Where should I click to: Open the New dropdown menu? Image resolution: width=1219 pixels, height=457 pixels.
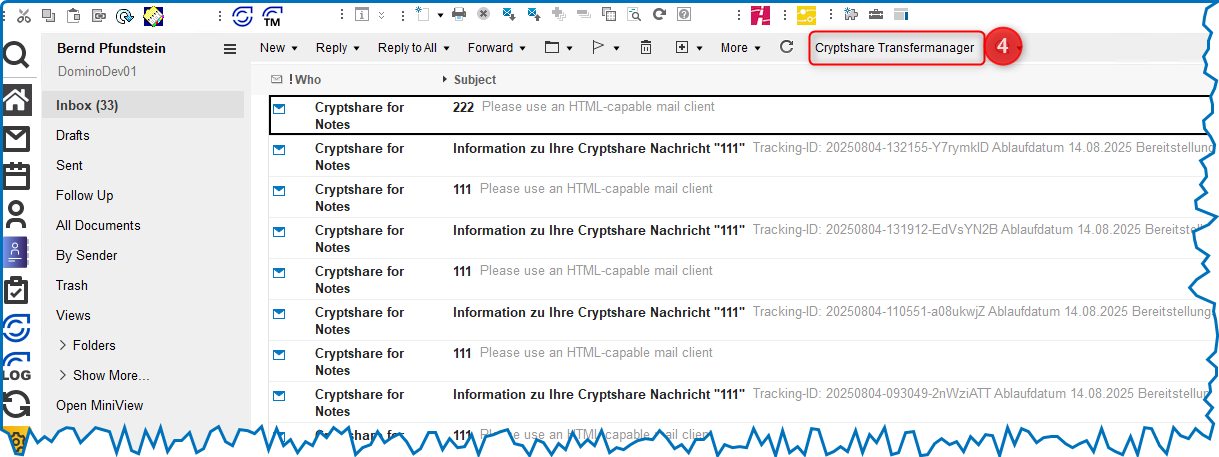pyautogui.click(x=278, y=48)
